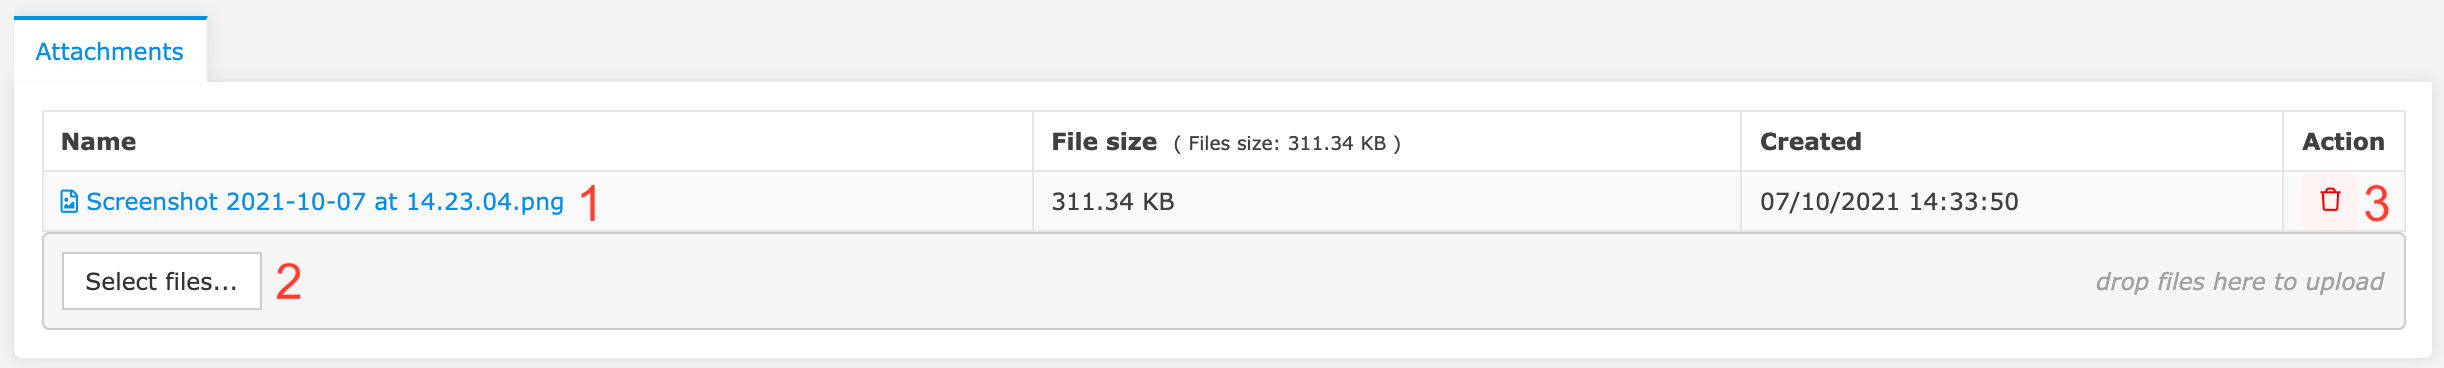Click the 'png' extension in the file name
The width and height of the screenshot is (2444, 368).
(542, 204)
